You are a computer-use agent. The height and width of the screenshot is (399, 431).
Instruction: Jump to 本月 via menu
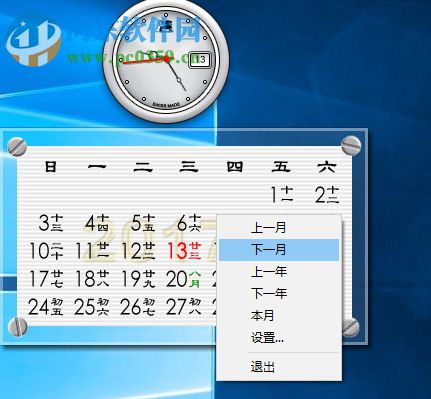279,315
